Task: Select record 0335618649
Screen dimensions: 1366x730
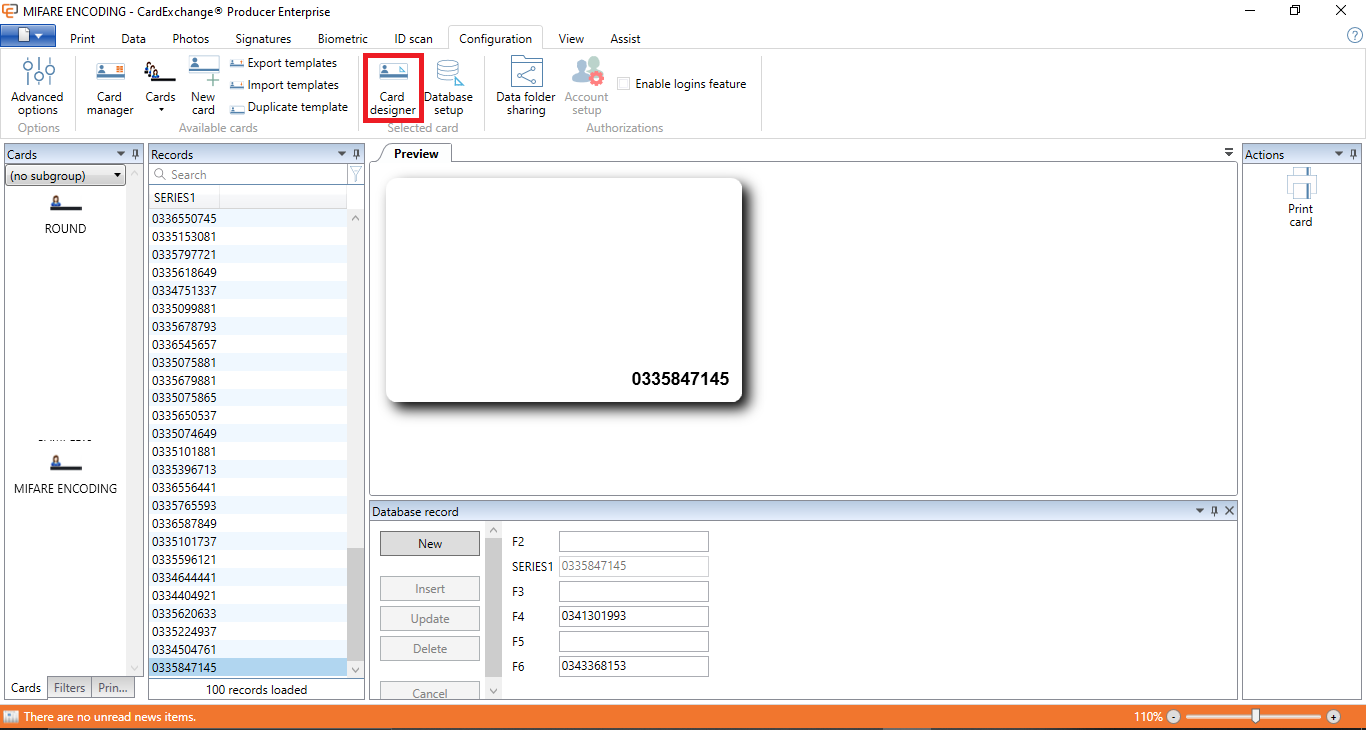Action: tap(248, 272)
